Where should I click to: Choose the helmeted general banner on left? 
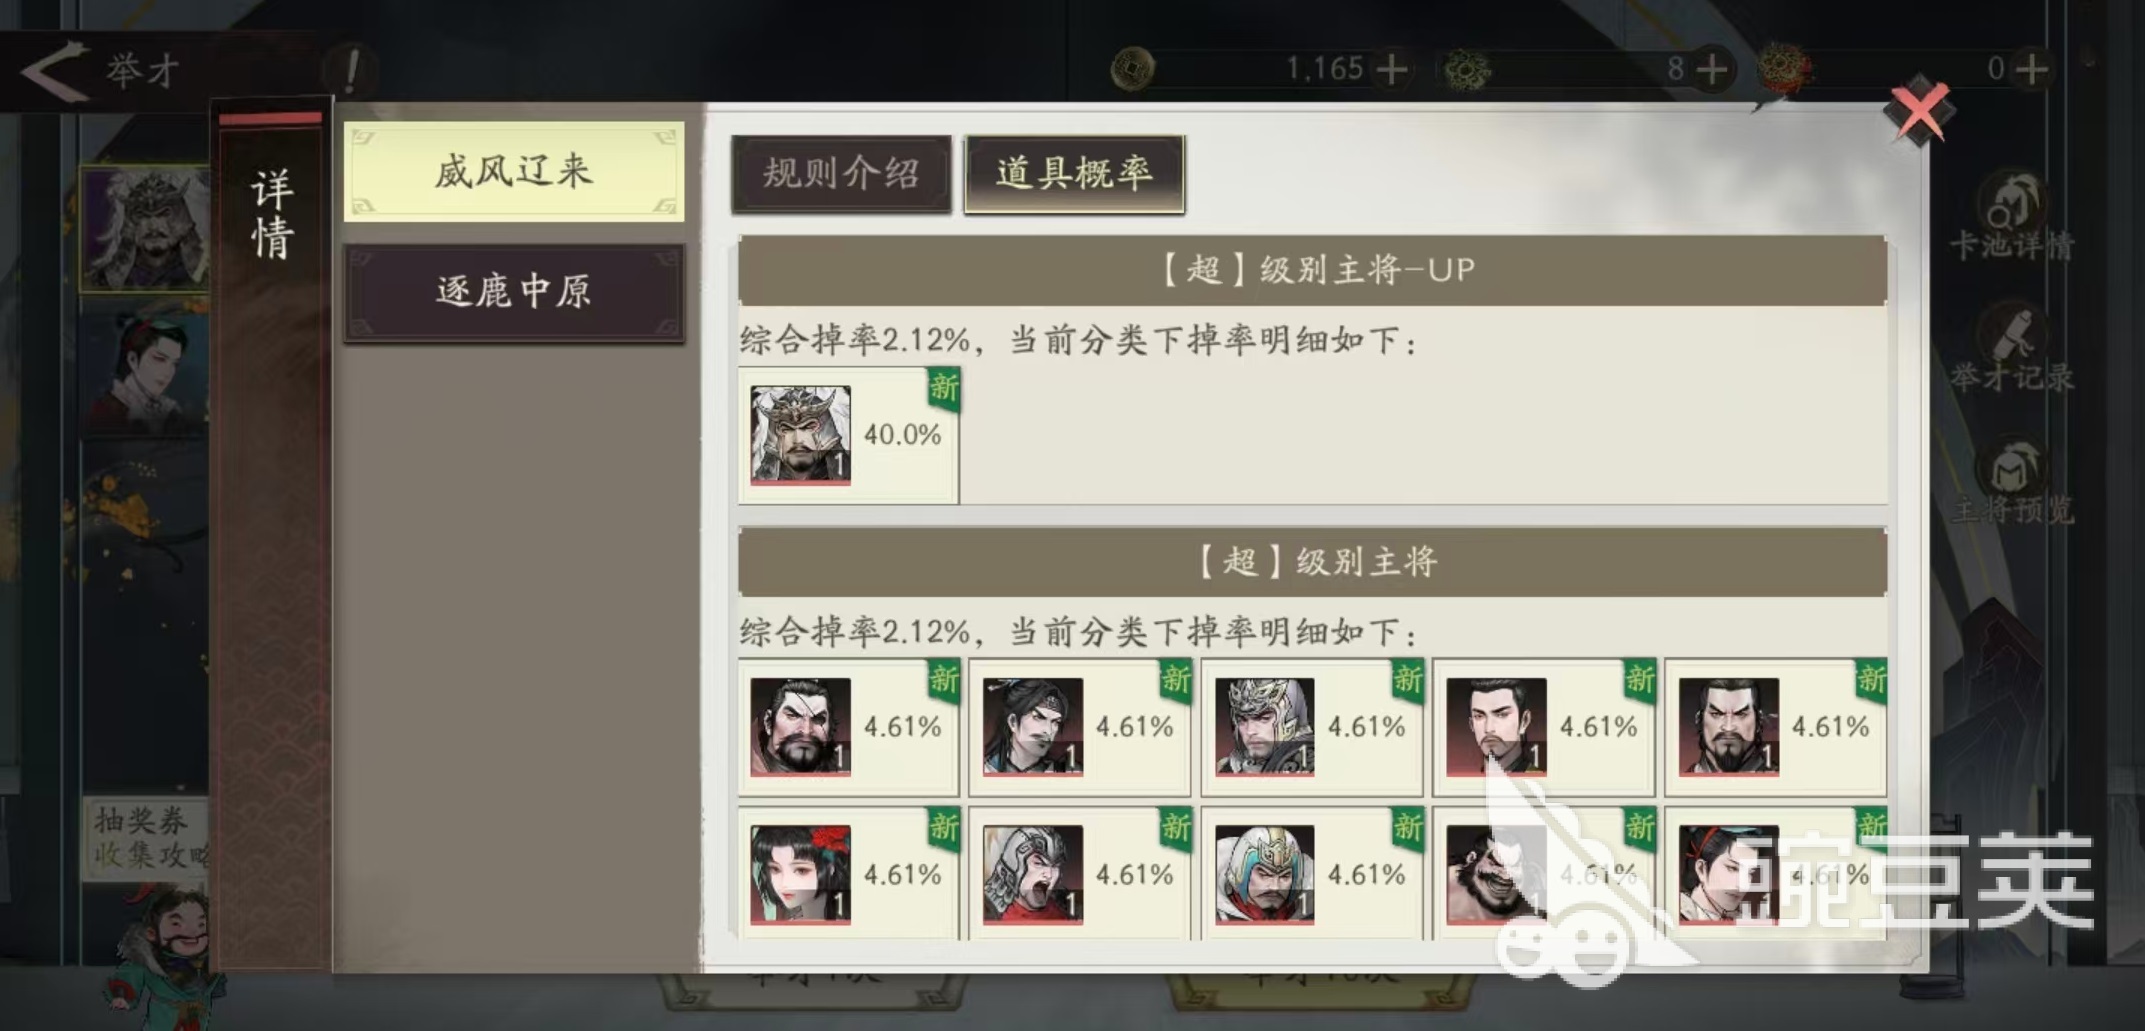pos(145,230)
